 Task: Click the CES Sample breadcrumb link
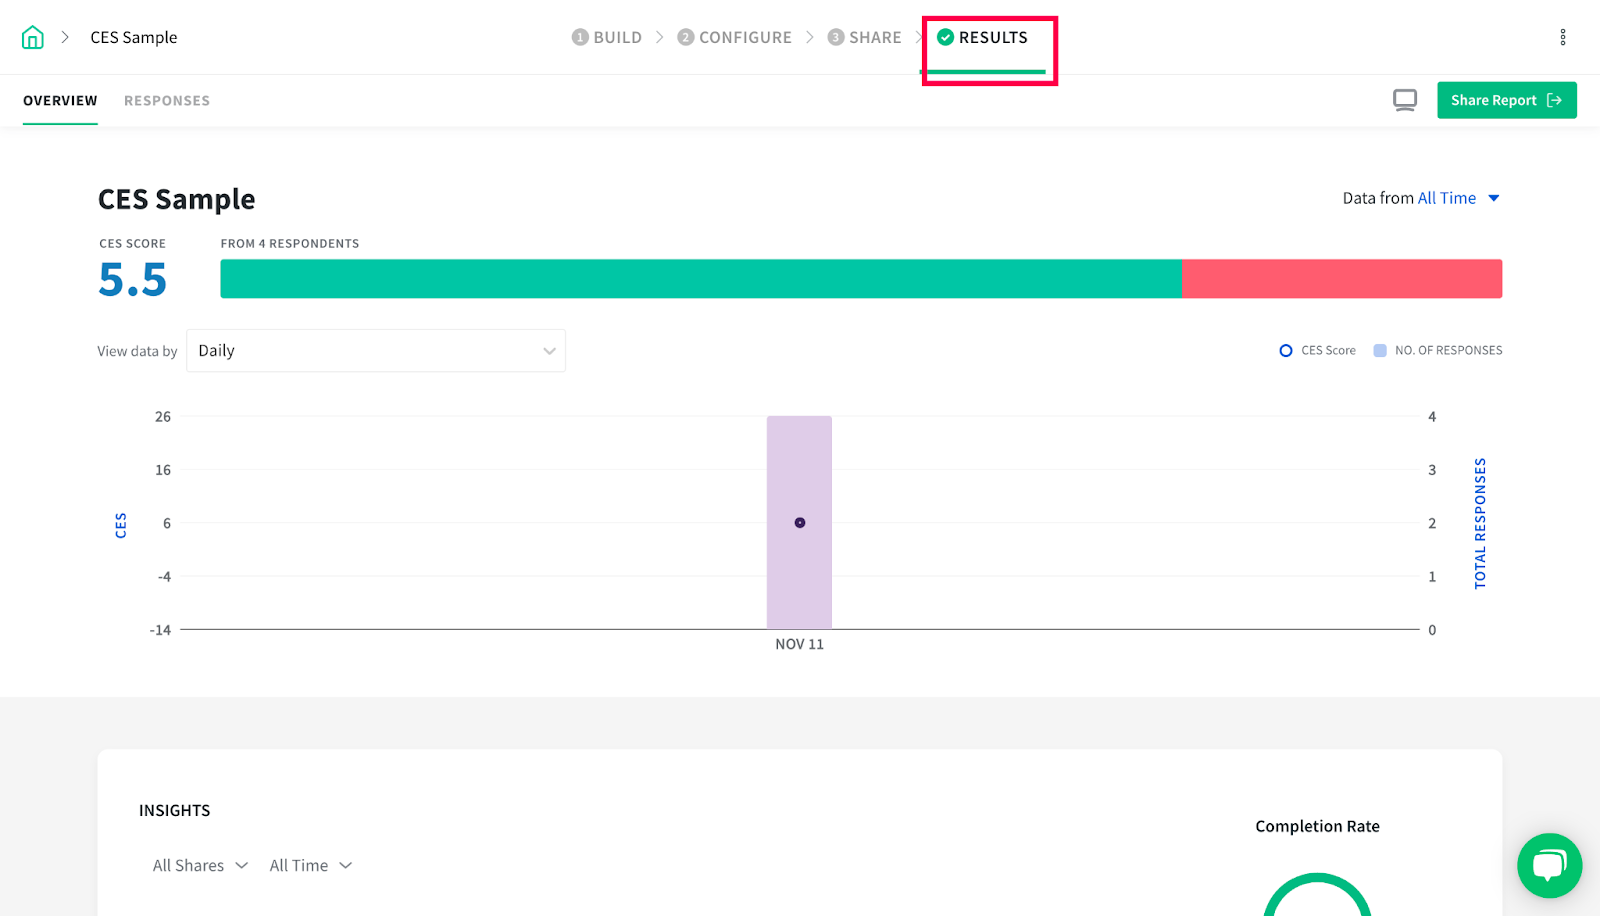pyautogui.click(x=134, y=37)
